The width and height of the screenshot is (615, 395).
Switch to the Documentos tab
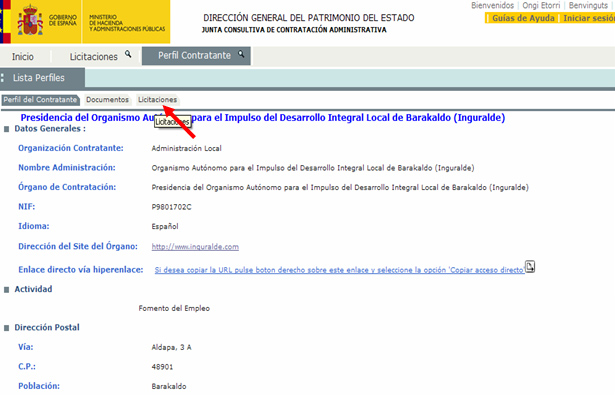107,100
